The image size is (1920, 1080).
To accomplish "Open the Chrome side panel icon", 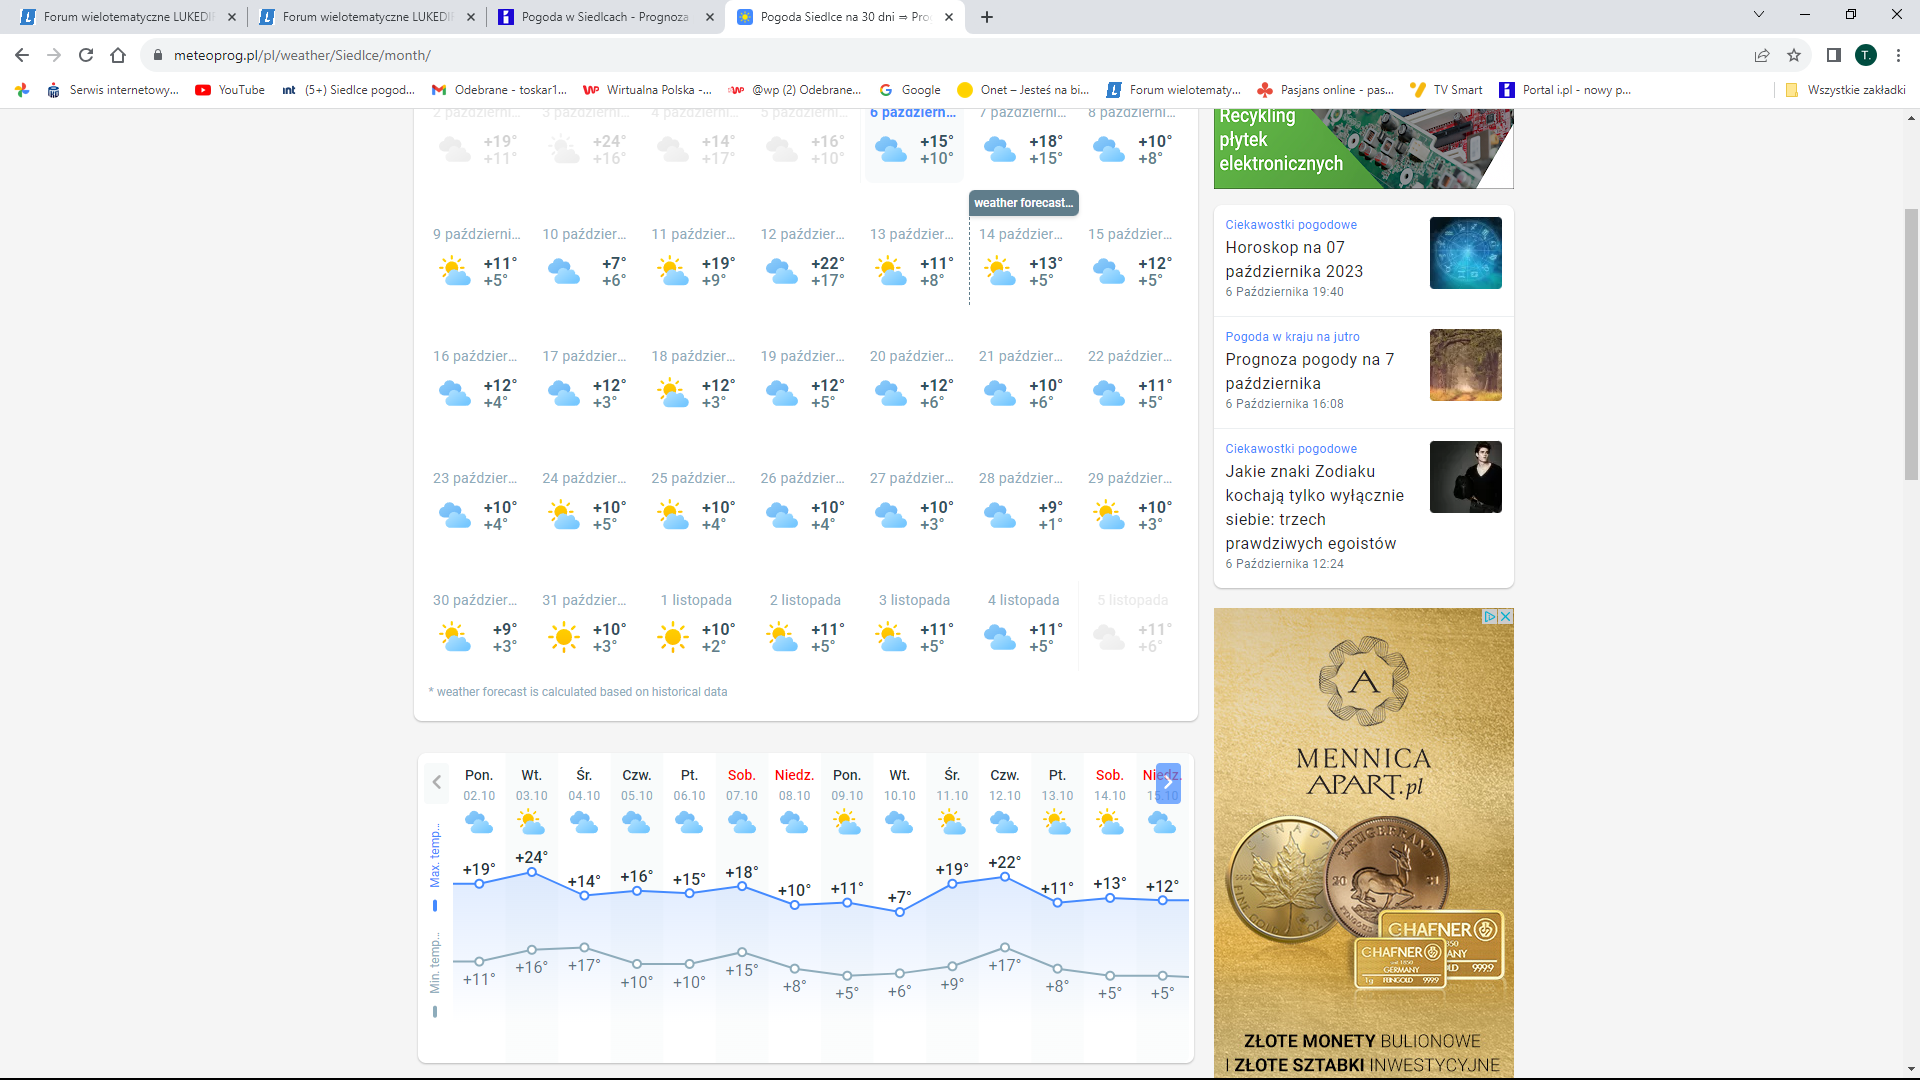I will point(1833,55).
